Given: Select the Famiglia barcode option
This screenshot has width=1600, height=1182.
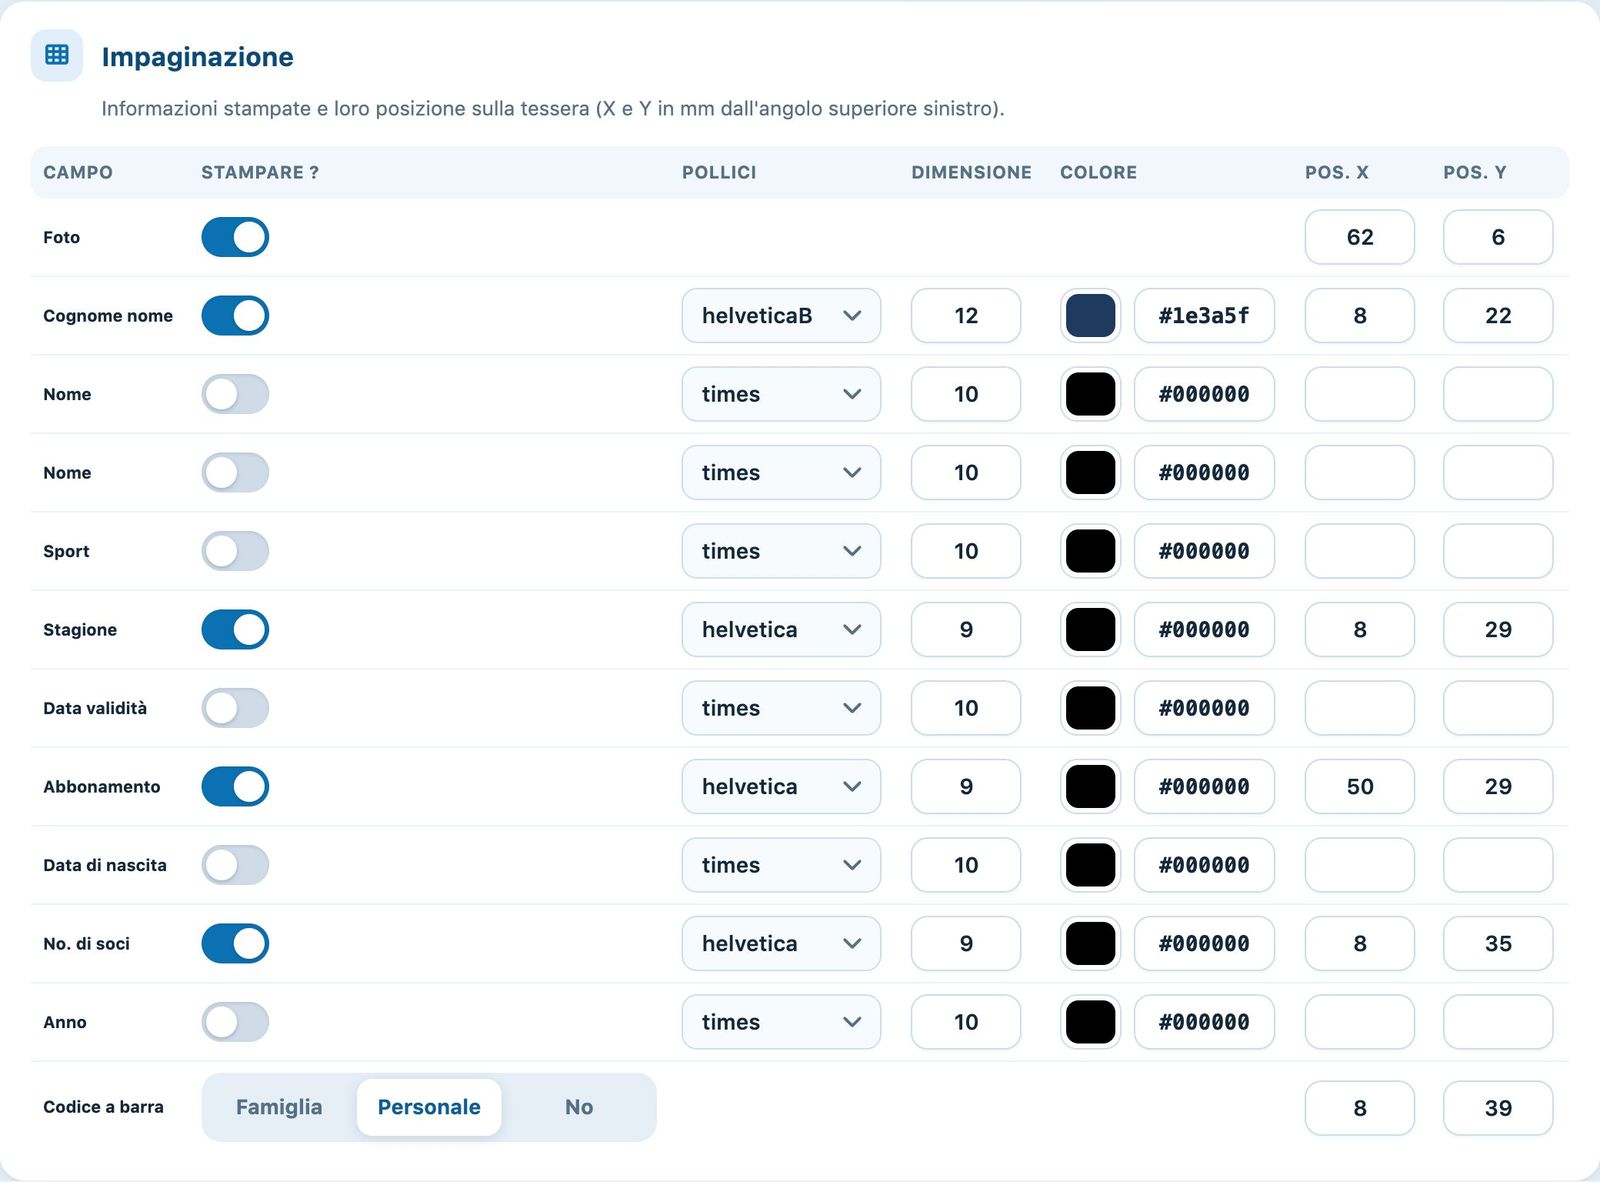Looking at the screenshot, I should [279, 1107].
